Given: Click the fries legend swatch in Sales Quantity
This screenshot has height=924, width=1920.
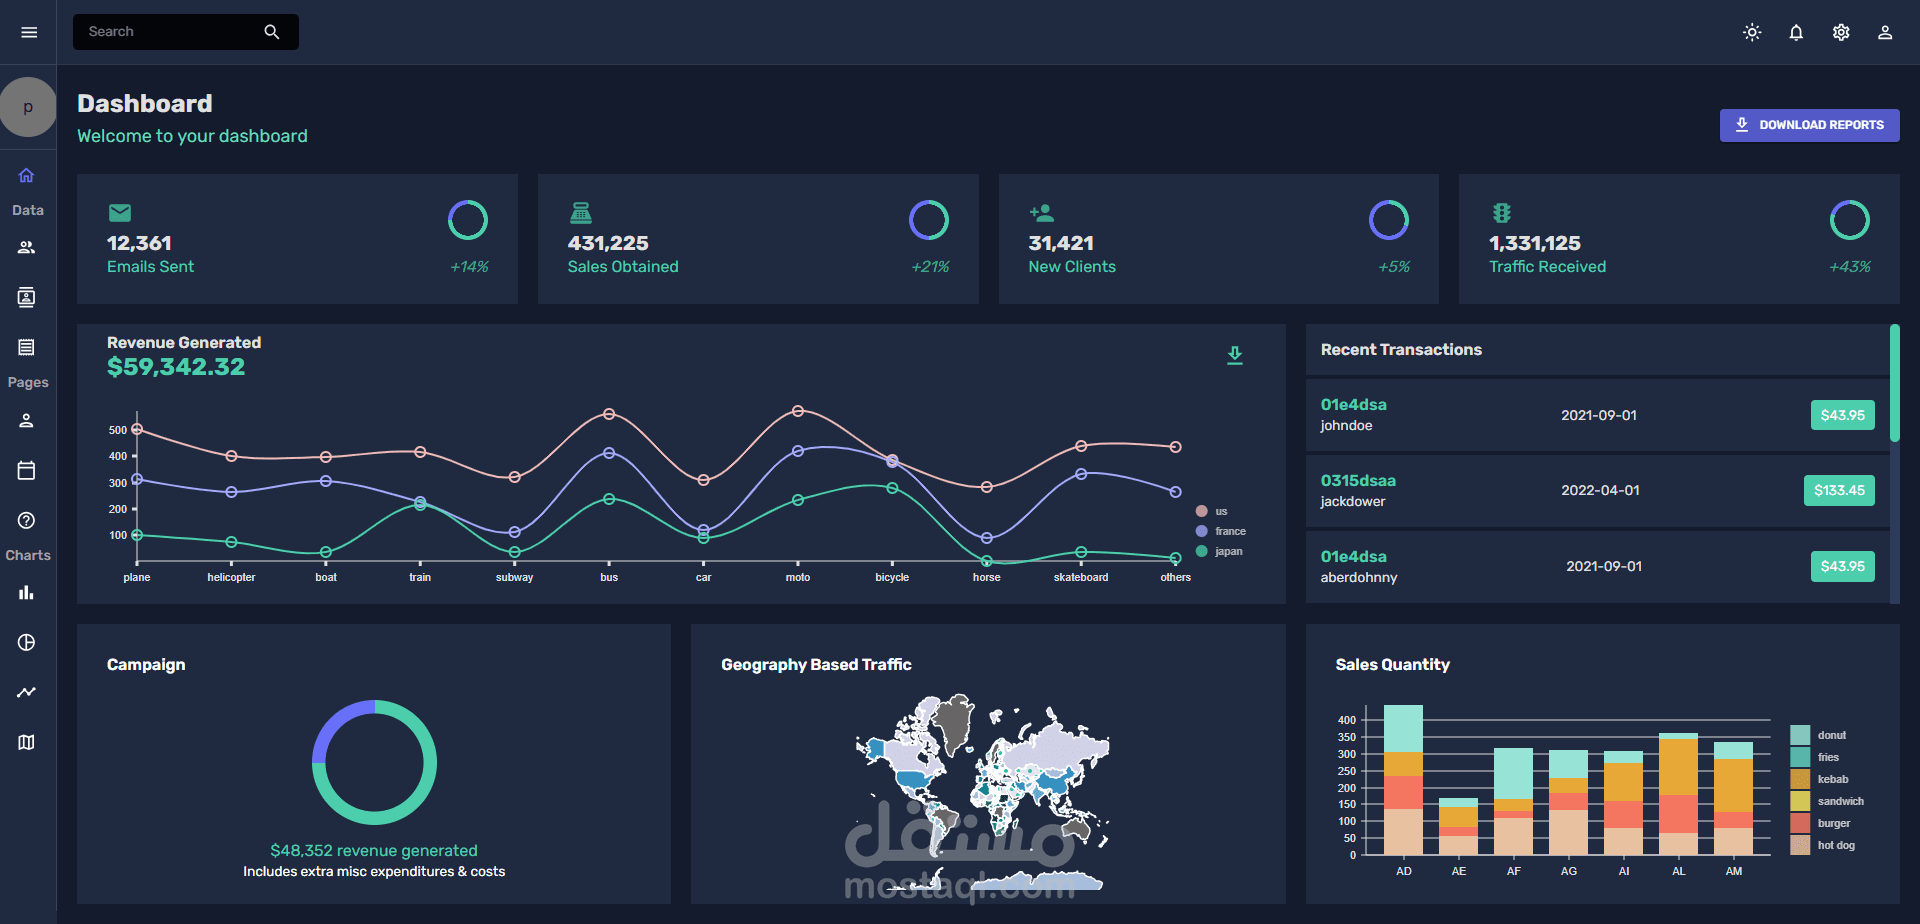Looking at the screenshot, I should tap(1800, 757).
